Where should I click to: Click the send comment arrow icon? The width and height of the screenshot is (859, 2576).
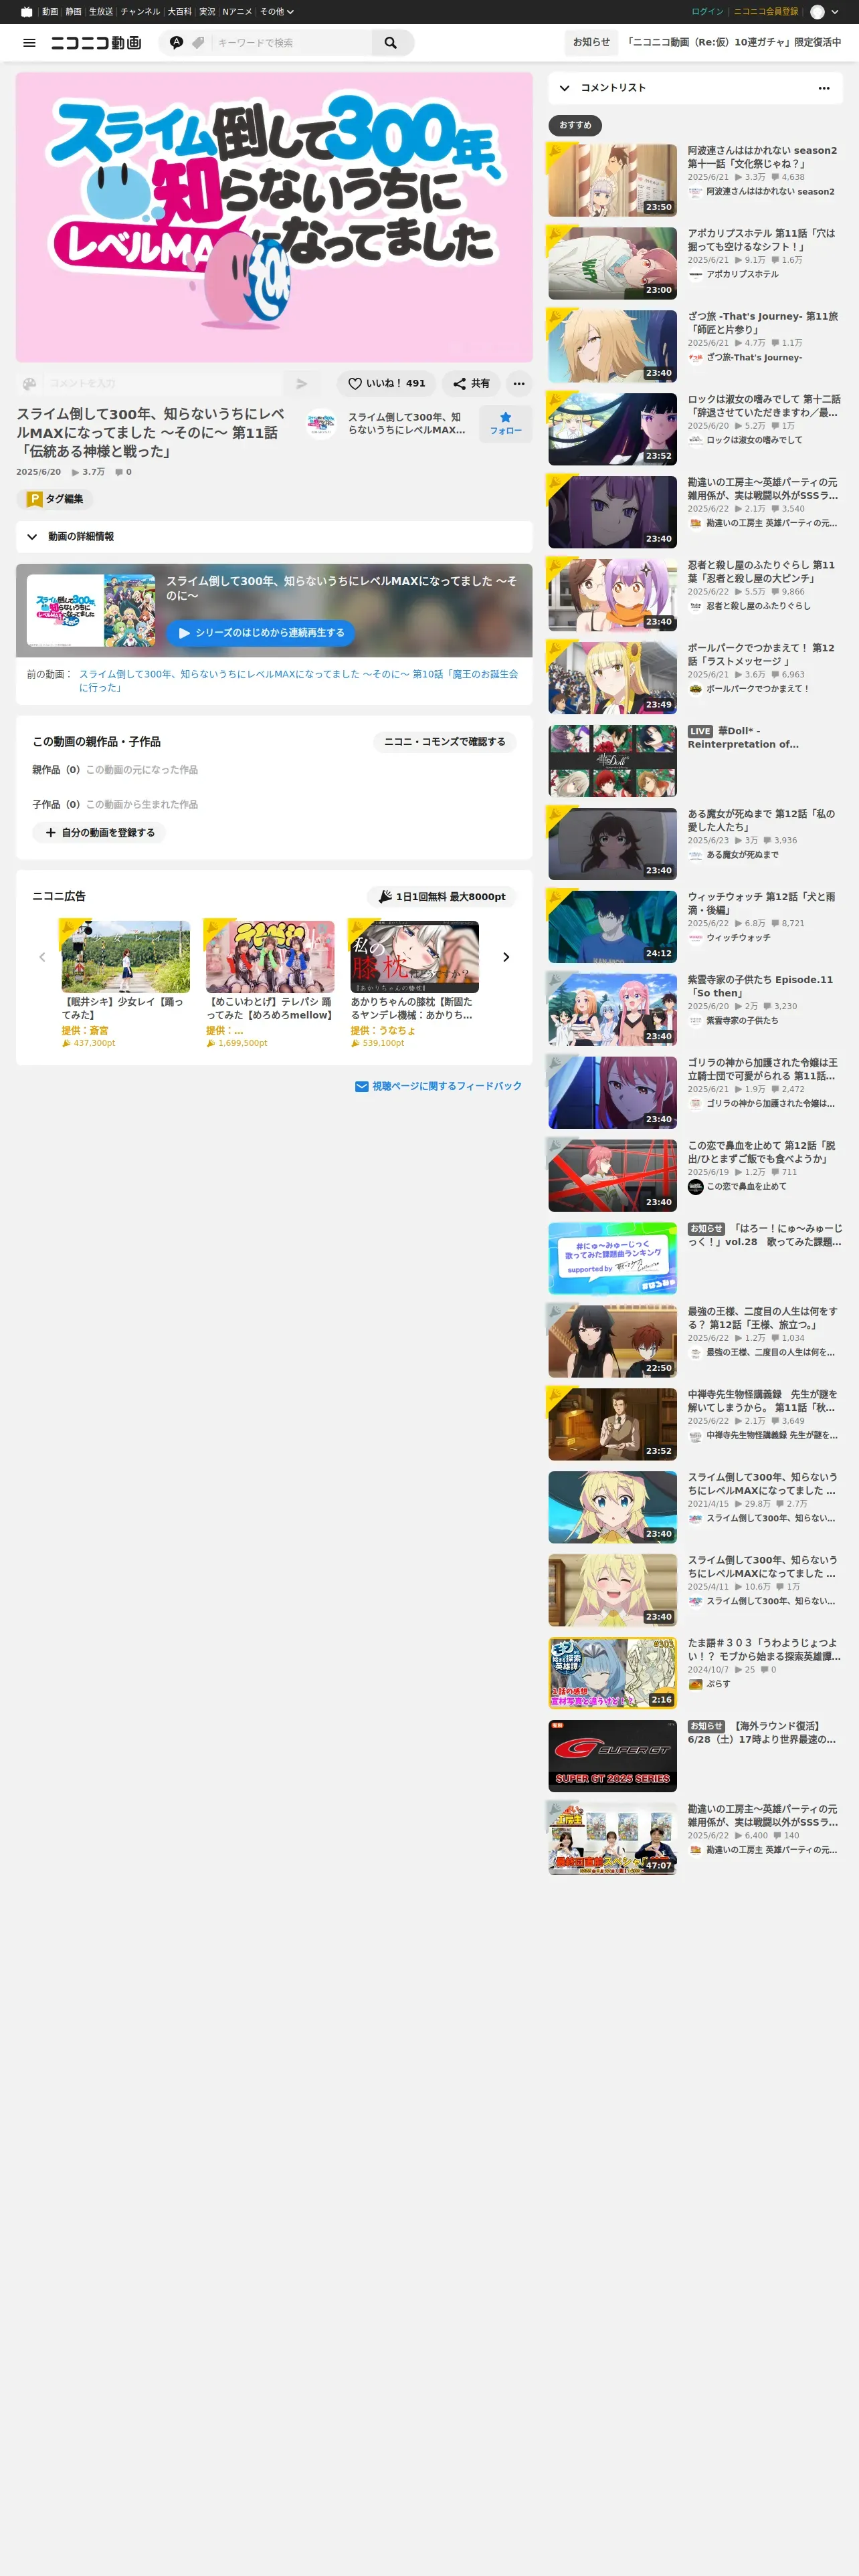302,383
